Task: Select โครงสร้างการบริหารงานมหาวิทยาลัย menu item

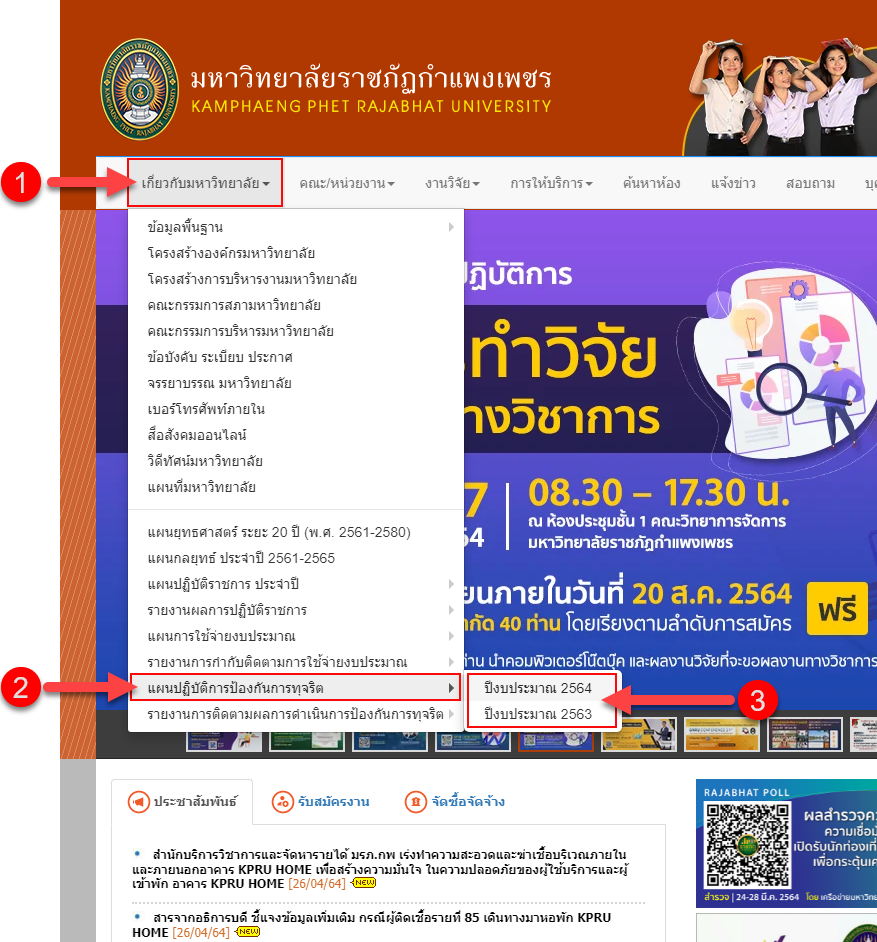Action: point(296,279)
